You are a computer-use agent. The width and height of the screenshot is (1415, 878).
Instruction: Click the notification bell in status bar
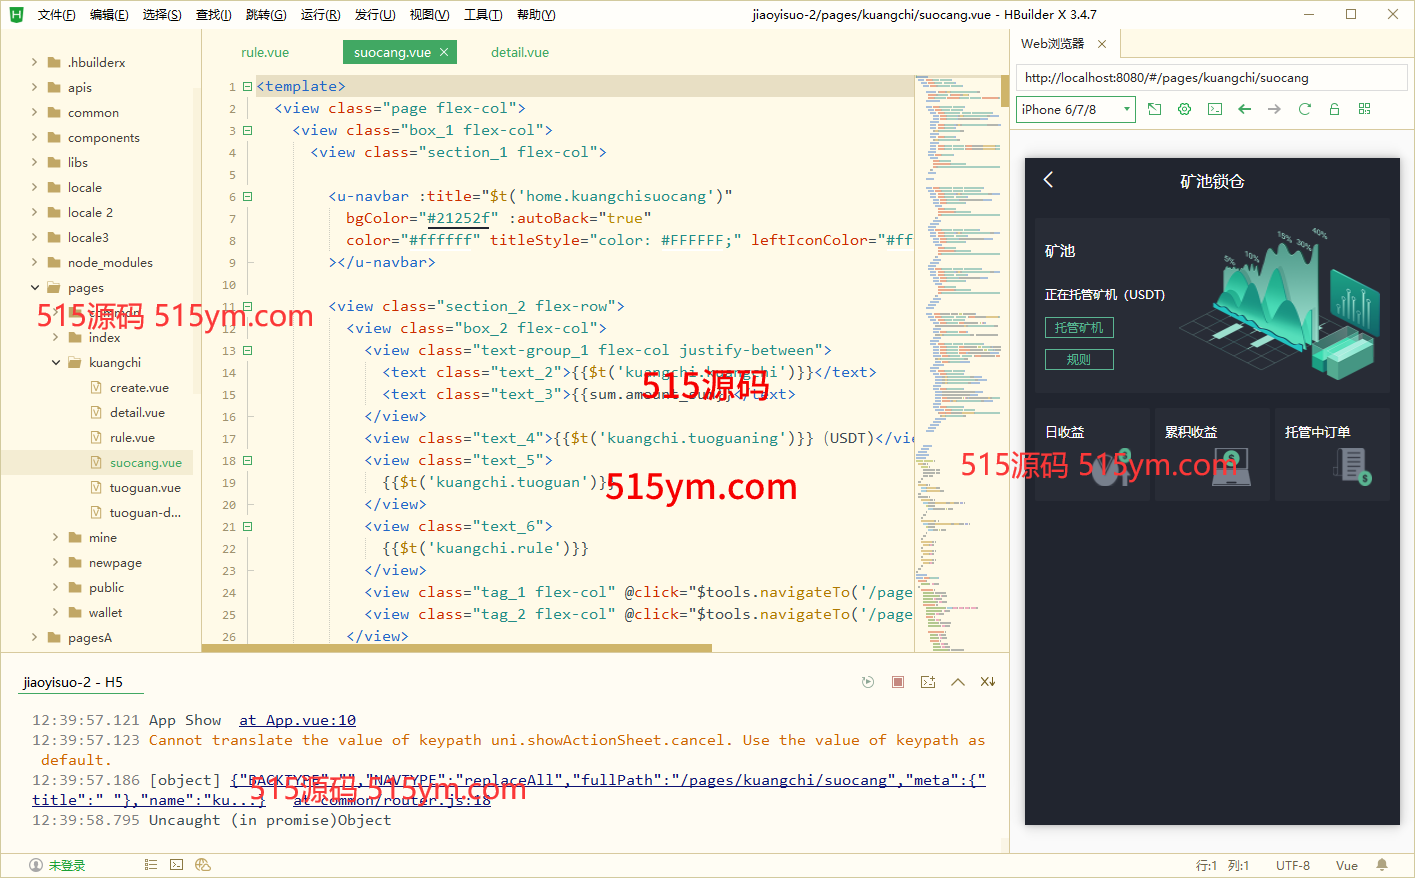(x=1382, y=865)
